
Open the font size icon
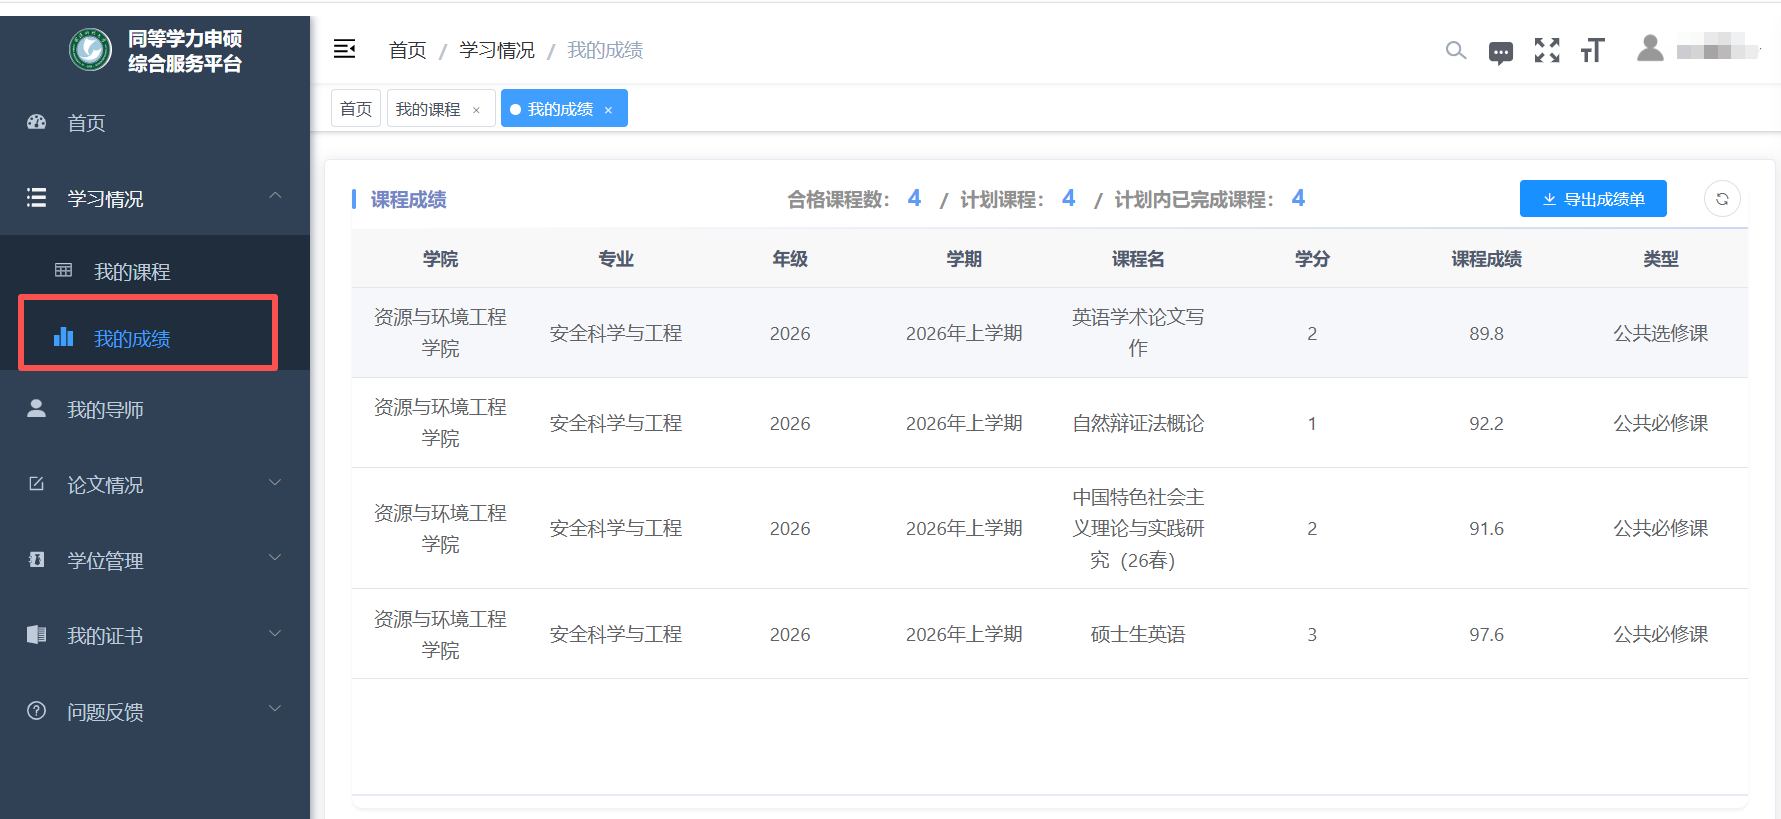tap(1592, 50)
